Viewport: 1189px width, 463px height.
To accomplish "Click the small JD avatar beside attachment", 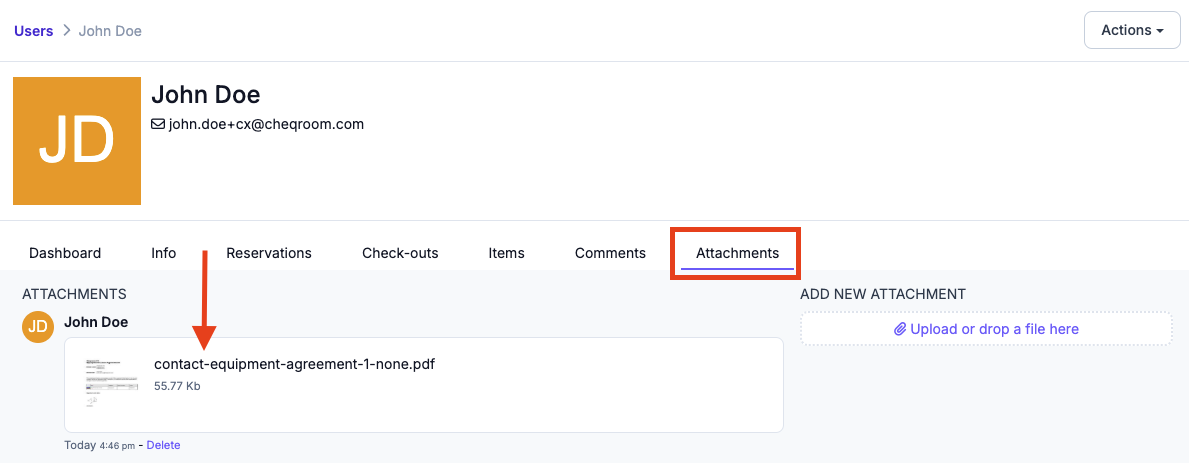I will 38,327.
